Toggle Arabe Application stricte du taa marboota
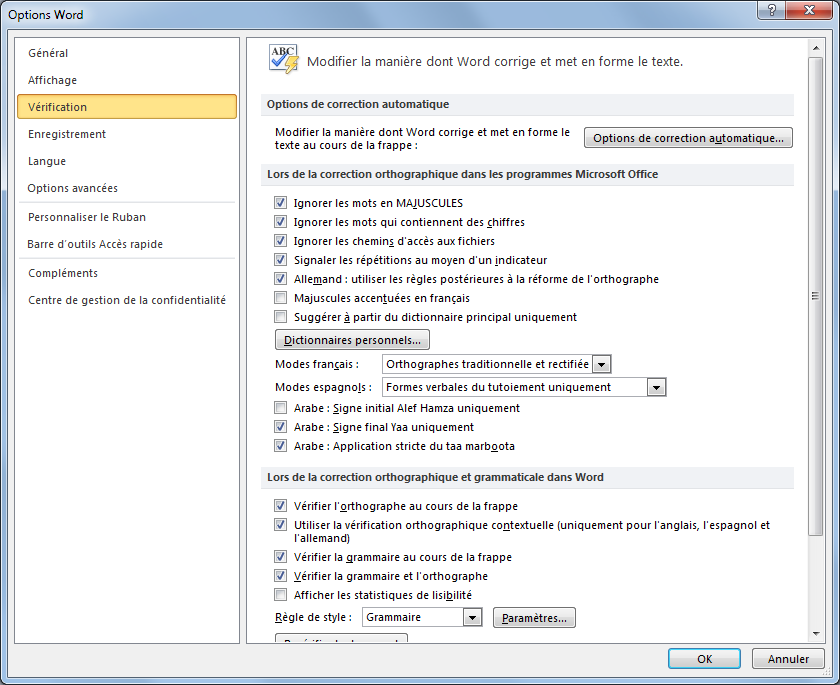This screenshot has height=685, width=840. [x=280, y=446]
